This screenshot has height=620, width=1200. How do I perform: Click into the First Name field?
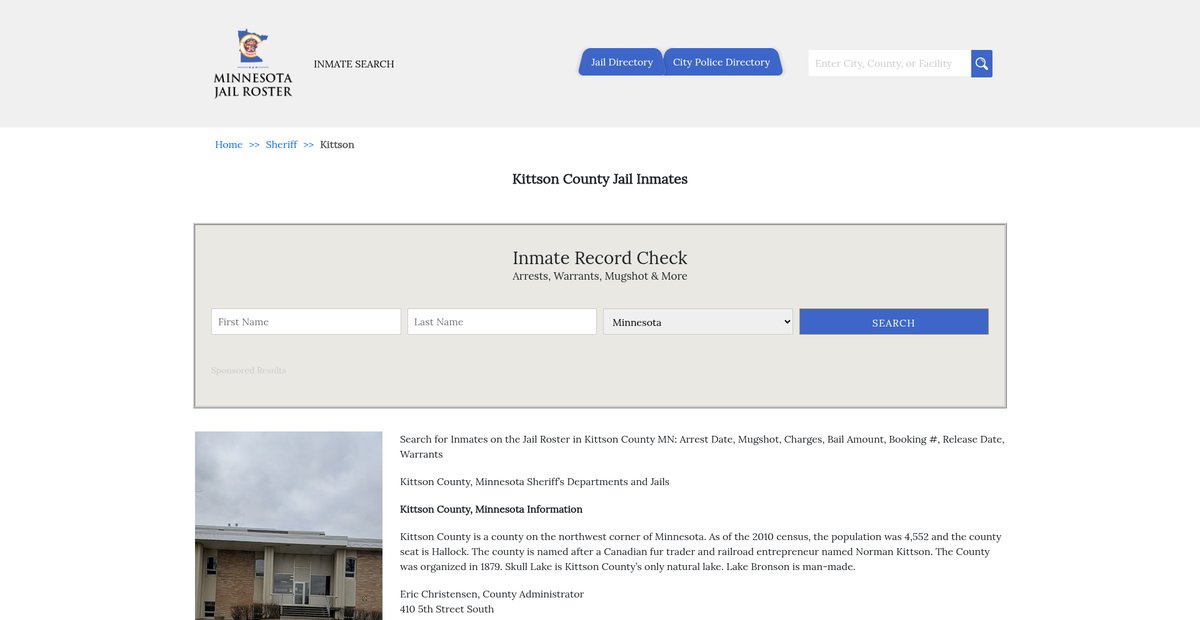pos(306,322)
